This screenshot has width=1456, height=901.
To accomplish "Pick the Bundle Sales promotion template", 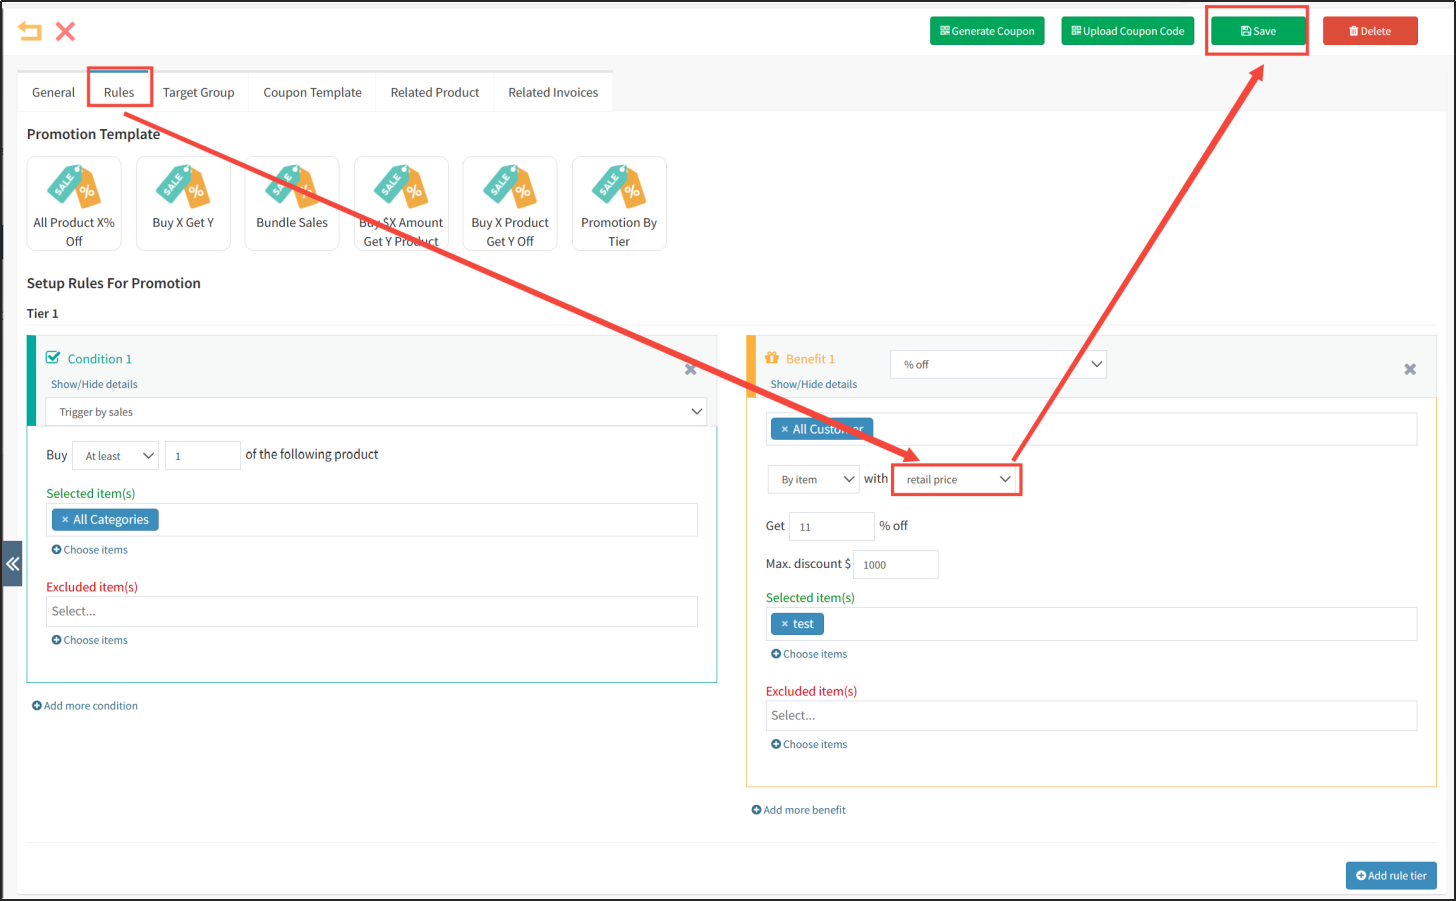I will pyautogui.click(x=292, y=203).
